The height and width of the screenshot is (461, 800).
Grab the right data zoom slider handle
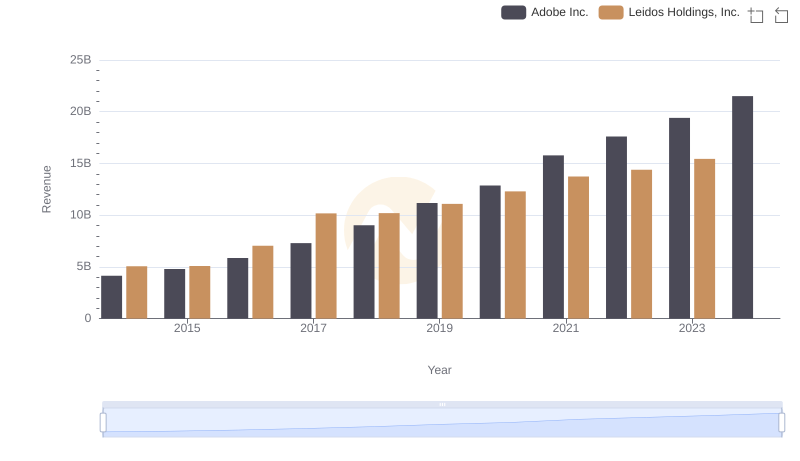tap(781, 423)
